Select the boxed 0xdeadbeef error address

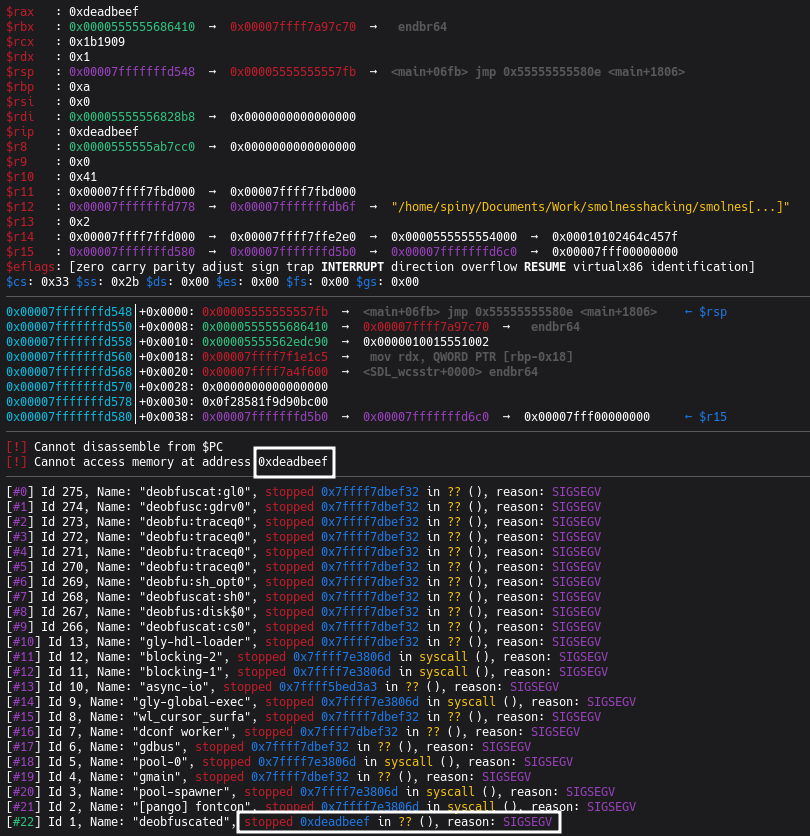point(293,462)
